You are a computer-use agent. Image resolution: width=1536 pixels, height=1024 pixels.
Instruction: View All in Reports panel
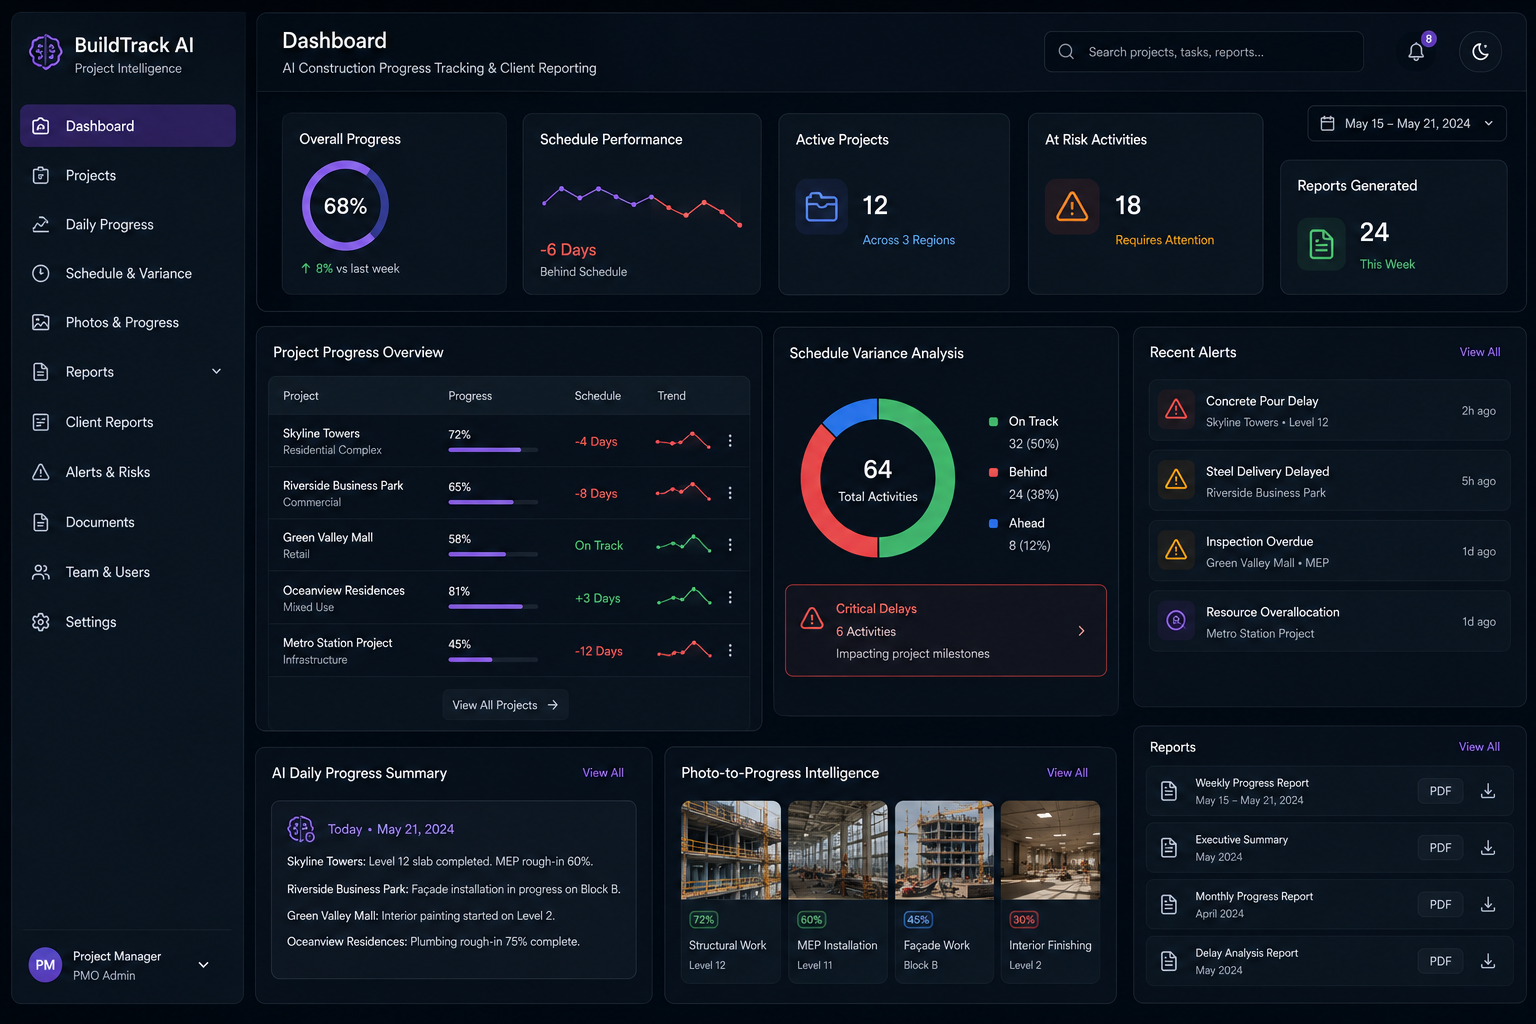[1479, 747]
